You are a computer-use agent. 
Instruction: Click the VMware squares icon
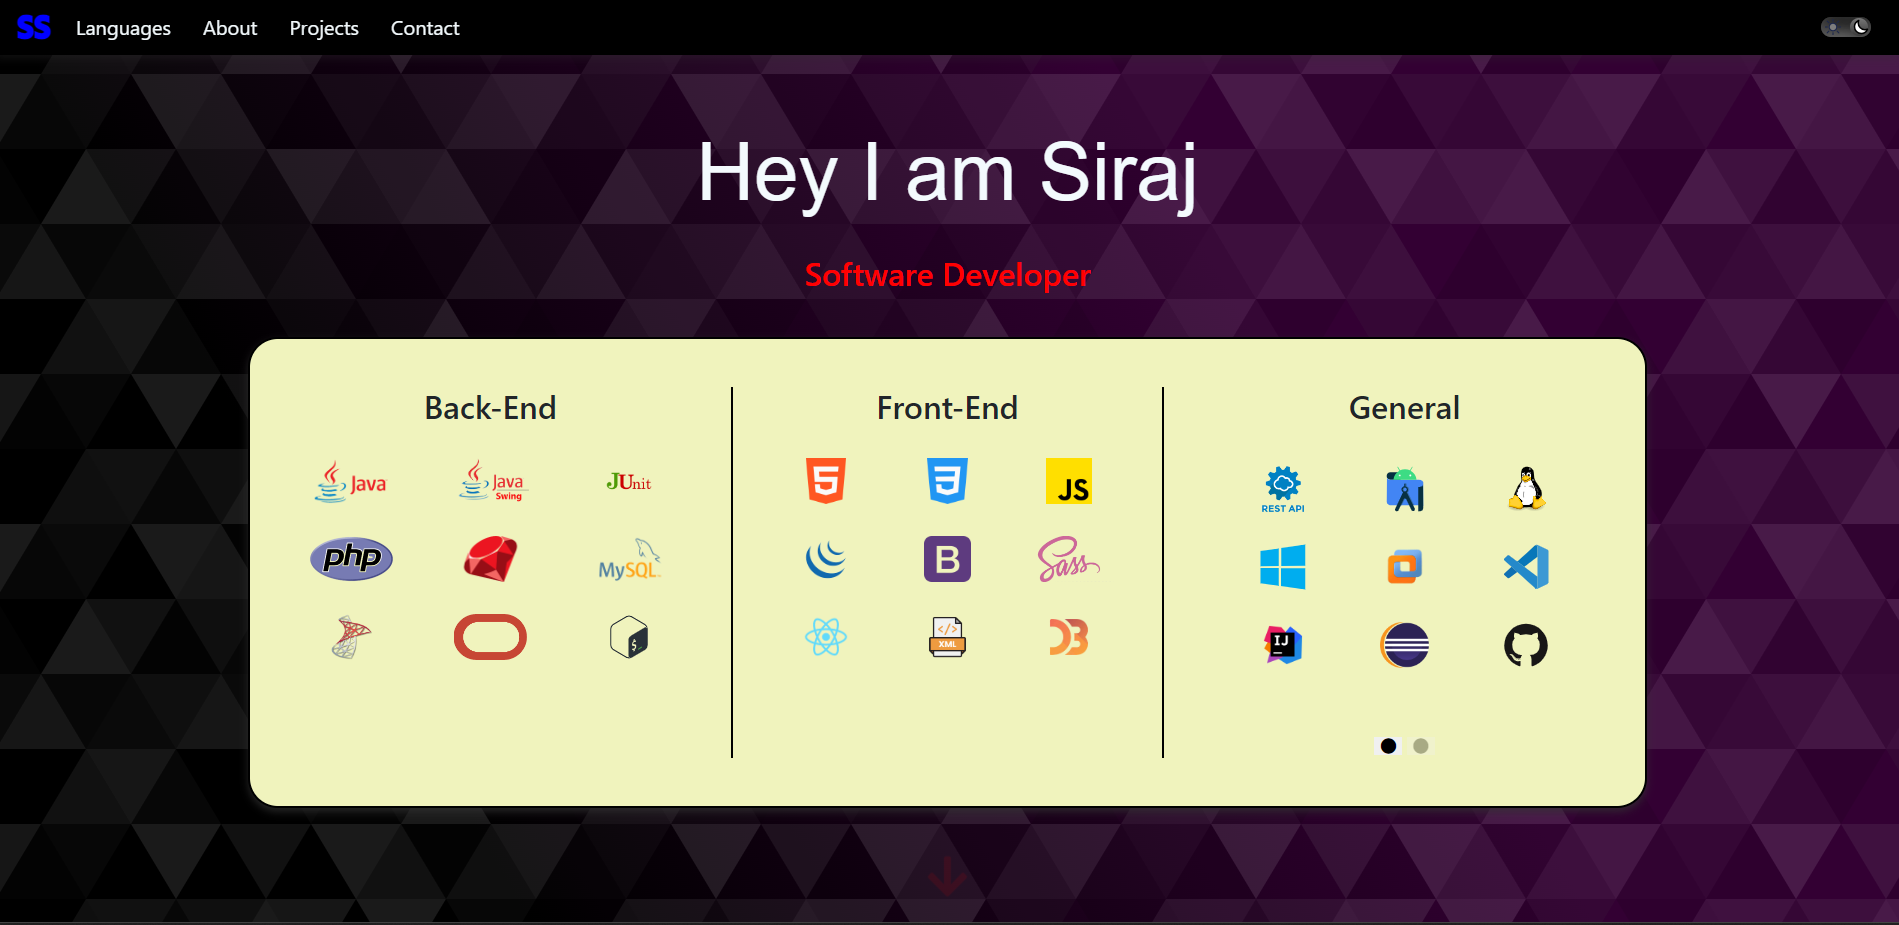(1405, 567)
